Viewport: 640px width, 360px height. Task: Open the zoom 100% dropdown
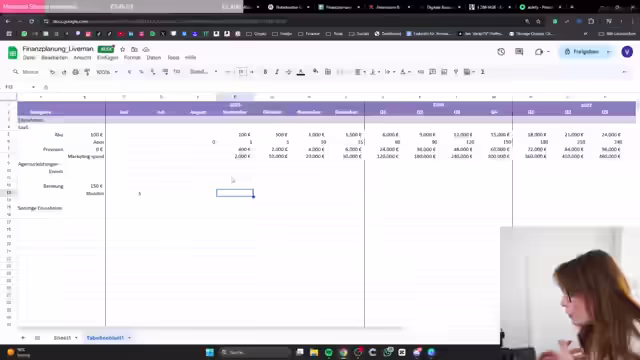(x=107, y=72)
